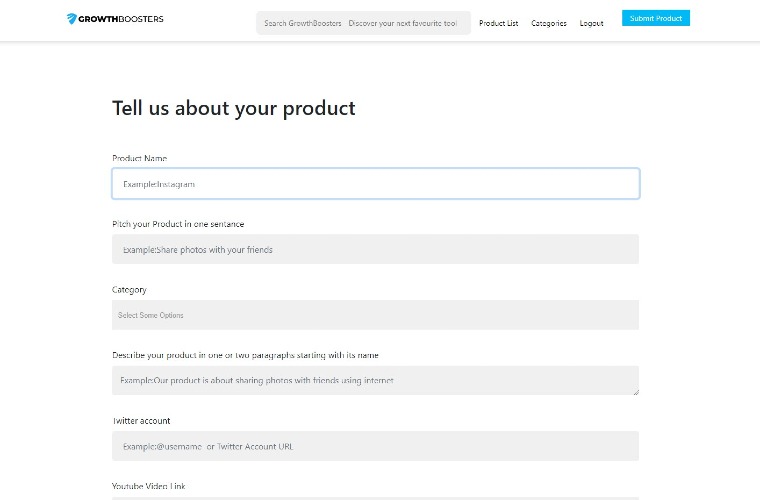Click the 'Pitch your Product in one sentence' label
The image size is (760, 500).
178,224
